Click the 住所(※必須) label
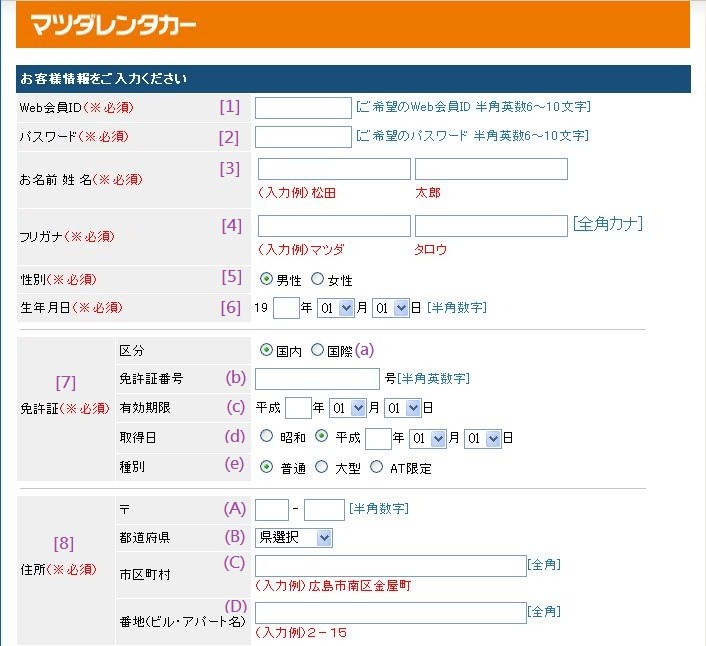706x646 pixels. pos(59,569)
